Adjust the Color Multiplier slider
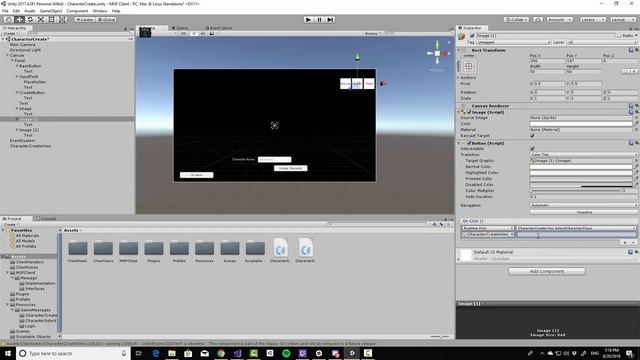Screen dimensions: 640x360 [576, 191]
